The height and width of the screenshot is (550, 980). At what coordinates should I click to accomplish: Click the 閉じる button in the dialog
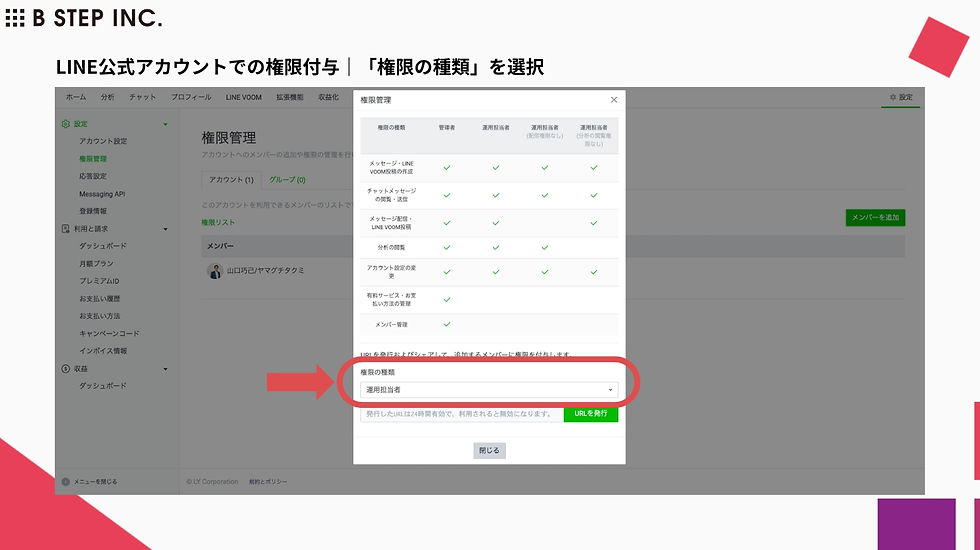[489, 451]
